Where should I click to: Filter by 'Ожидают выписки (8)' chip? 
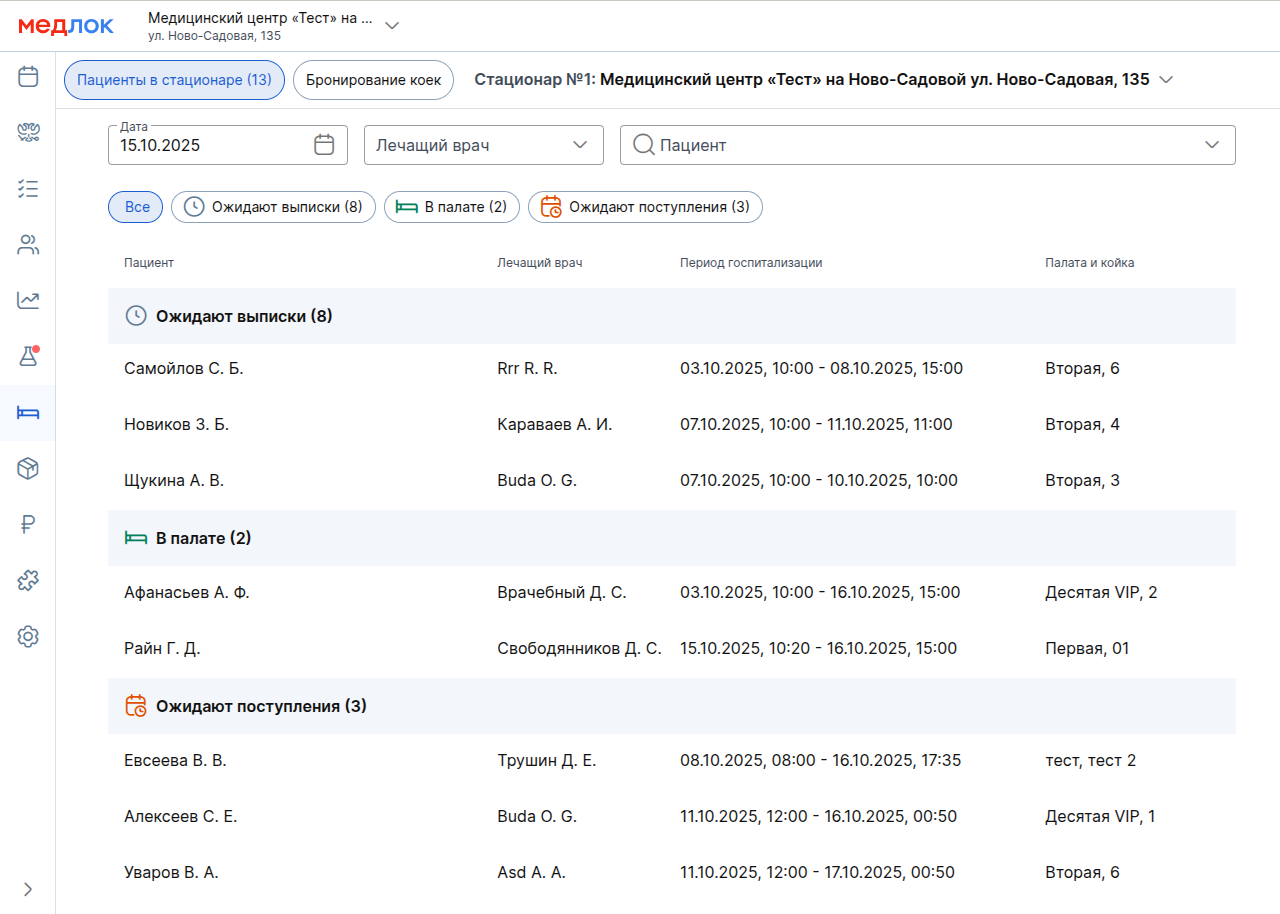coord(273,207)
